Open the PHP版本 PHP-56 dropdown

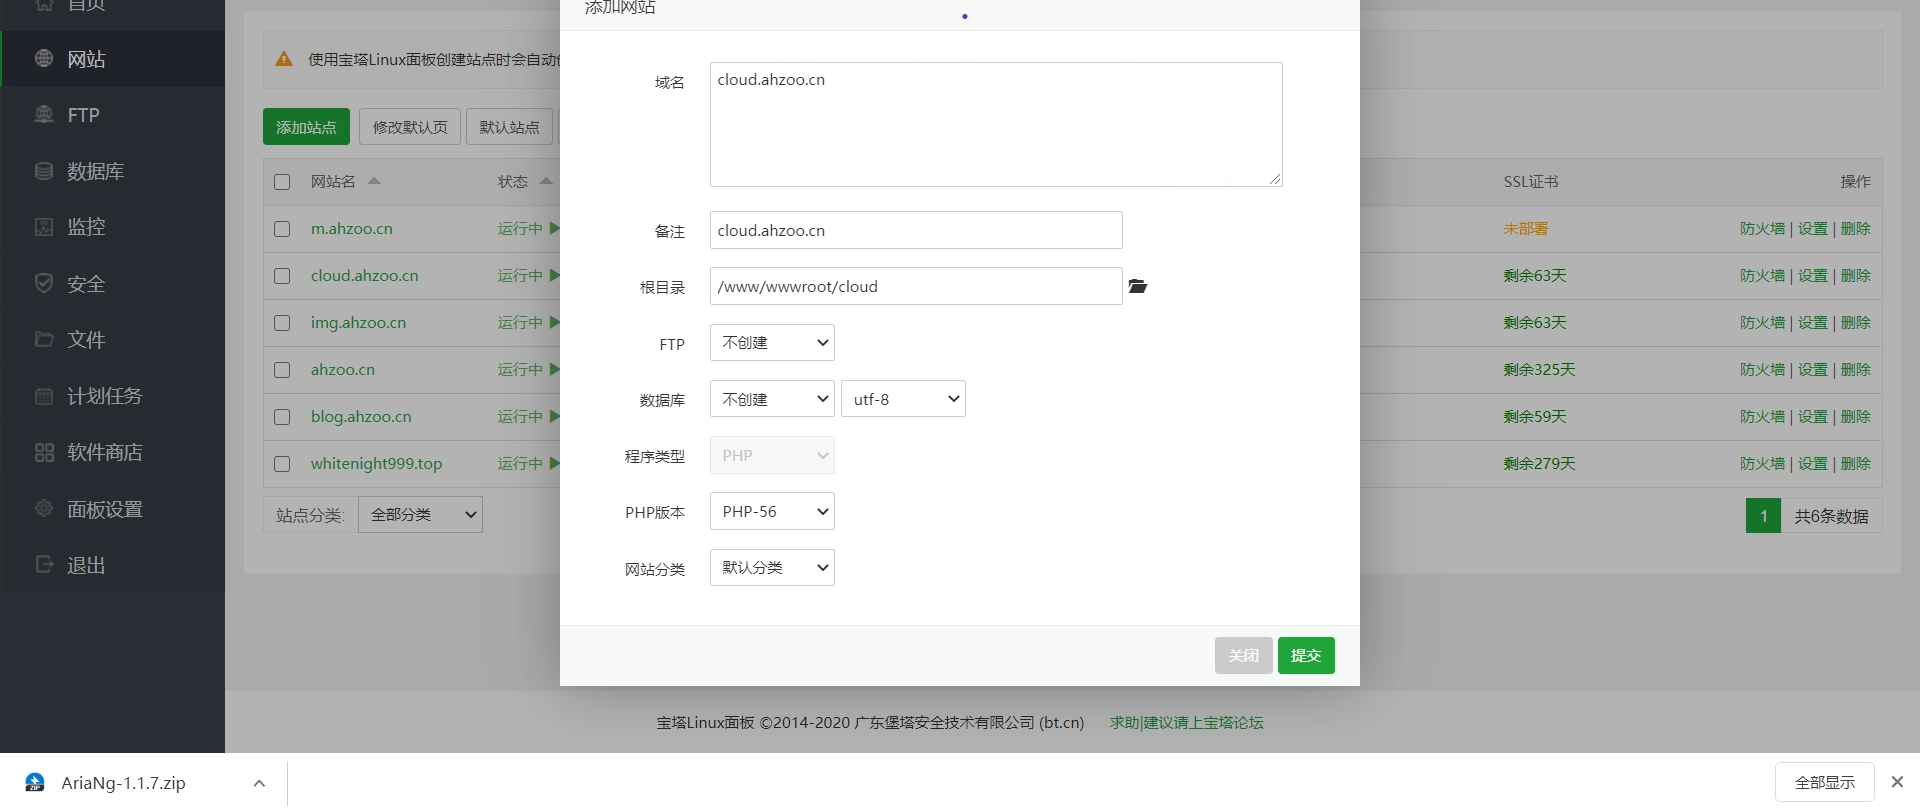click(772, 511)
